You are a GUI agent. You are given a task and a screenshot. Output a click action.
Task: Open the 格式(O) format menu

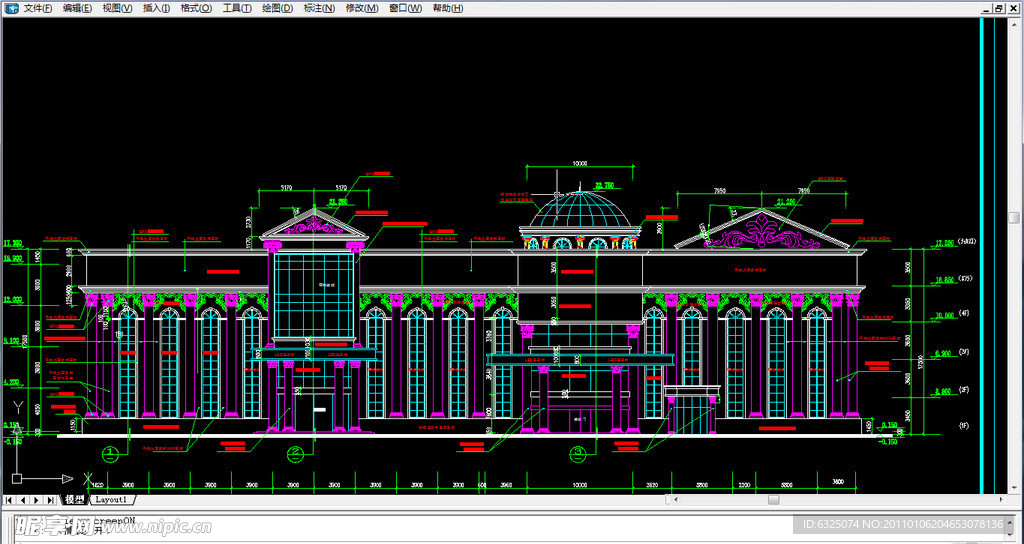tap(196, 8)
